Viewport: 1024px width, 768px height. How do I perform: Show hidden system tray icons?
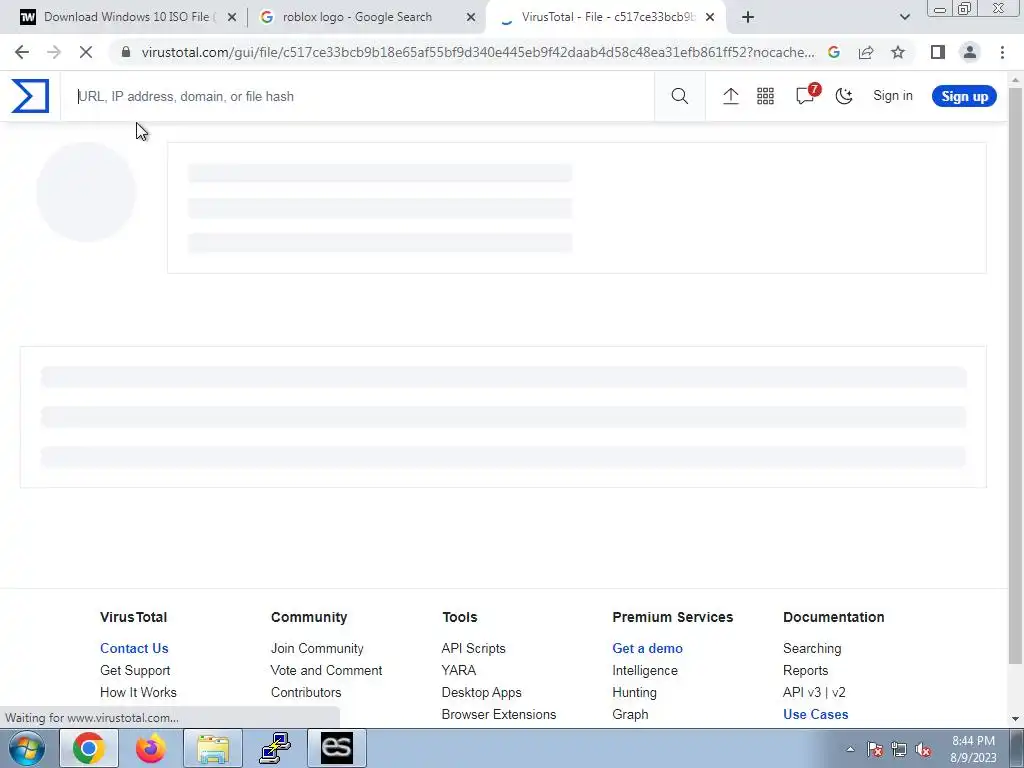click(850, 749)
